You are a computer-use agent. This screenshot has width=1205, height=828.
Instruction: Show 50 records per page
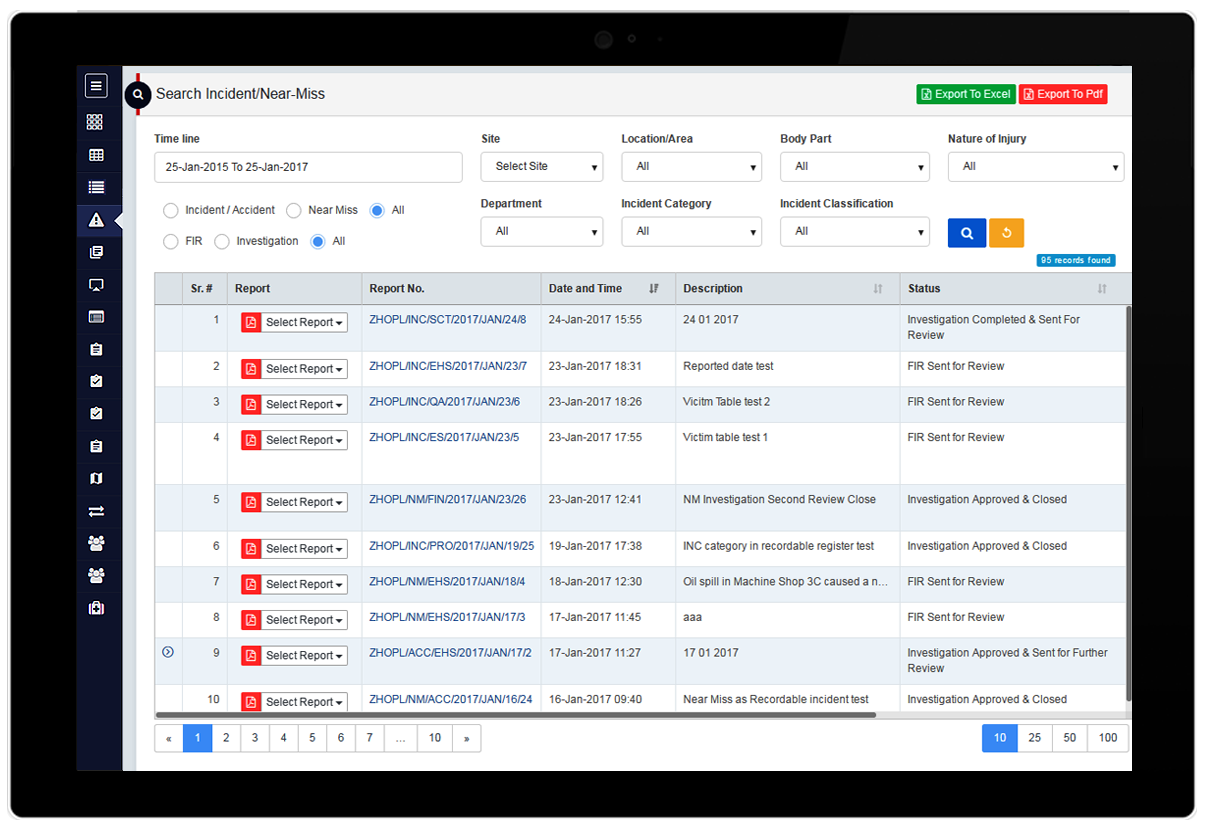pos(1069,738)
